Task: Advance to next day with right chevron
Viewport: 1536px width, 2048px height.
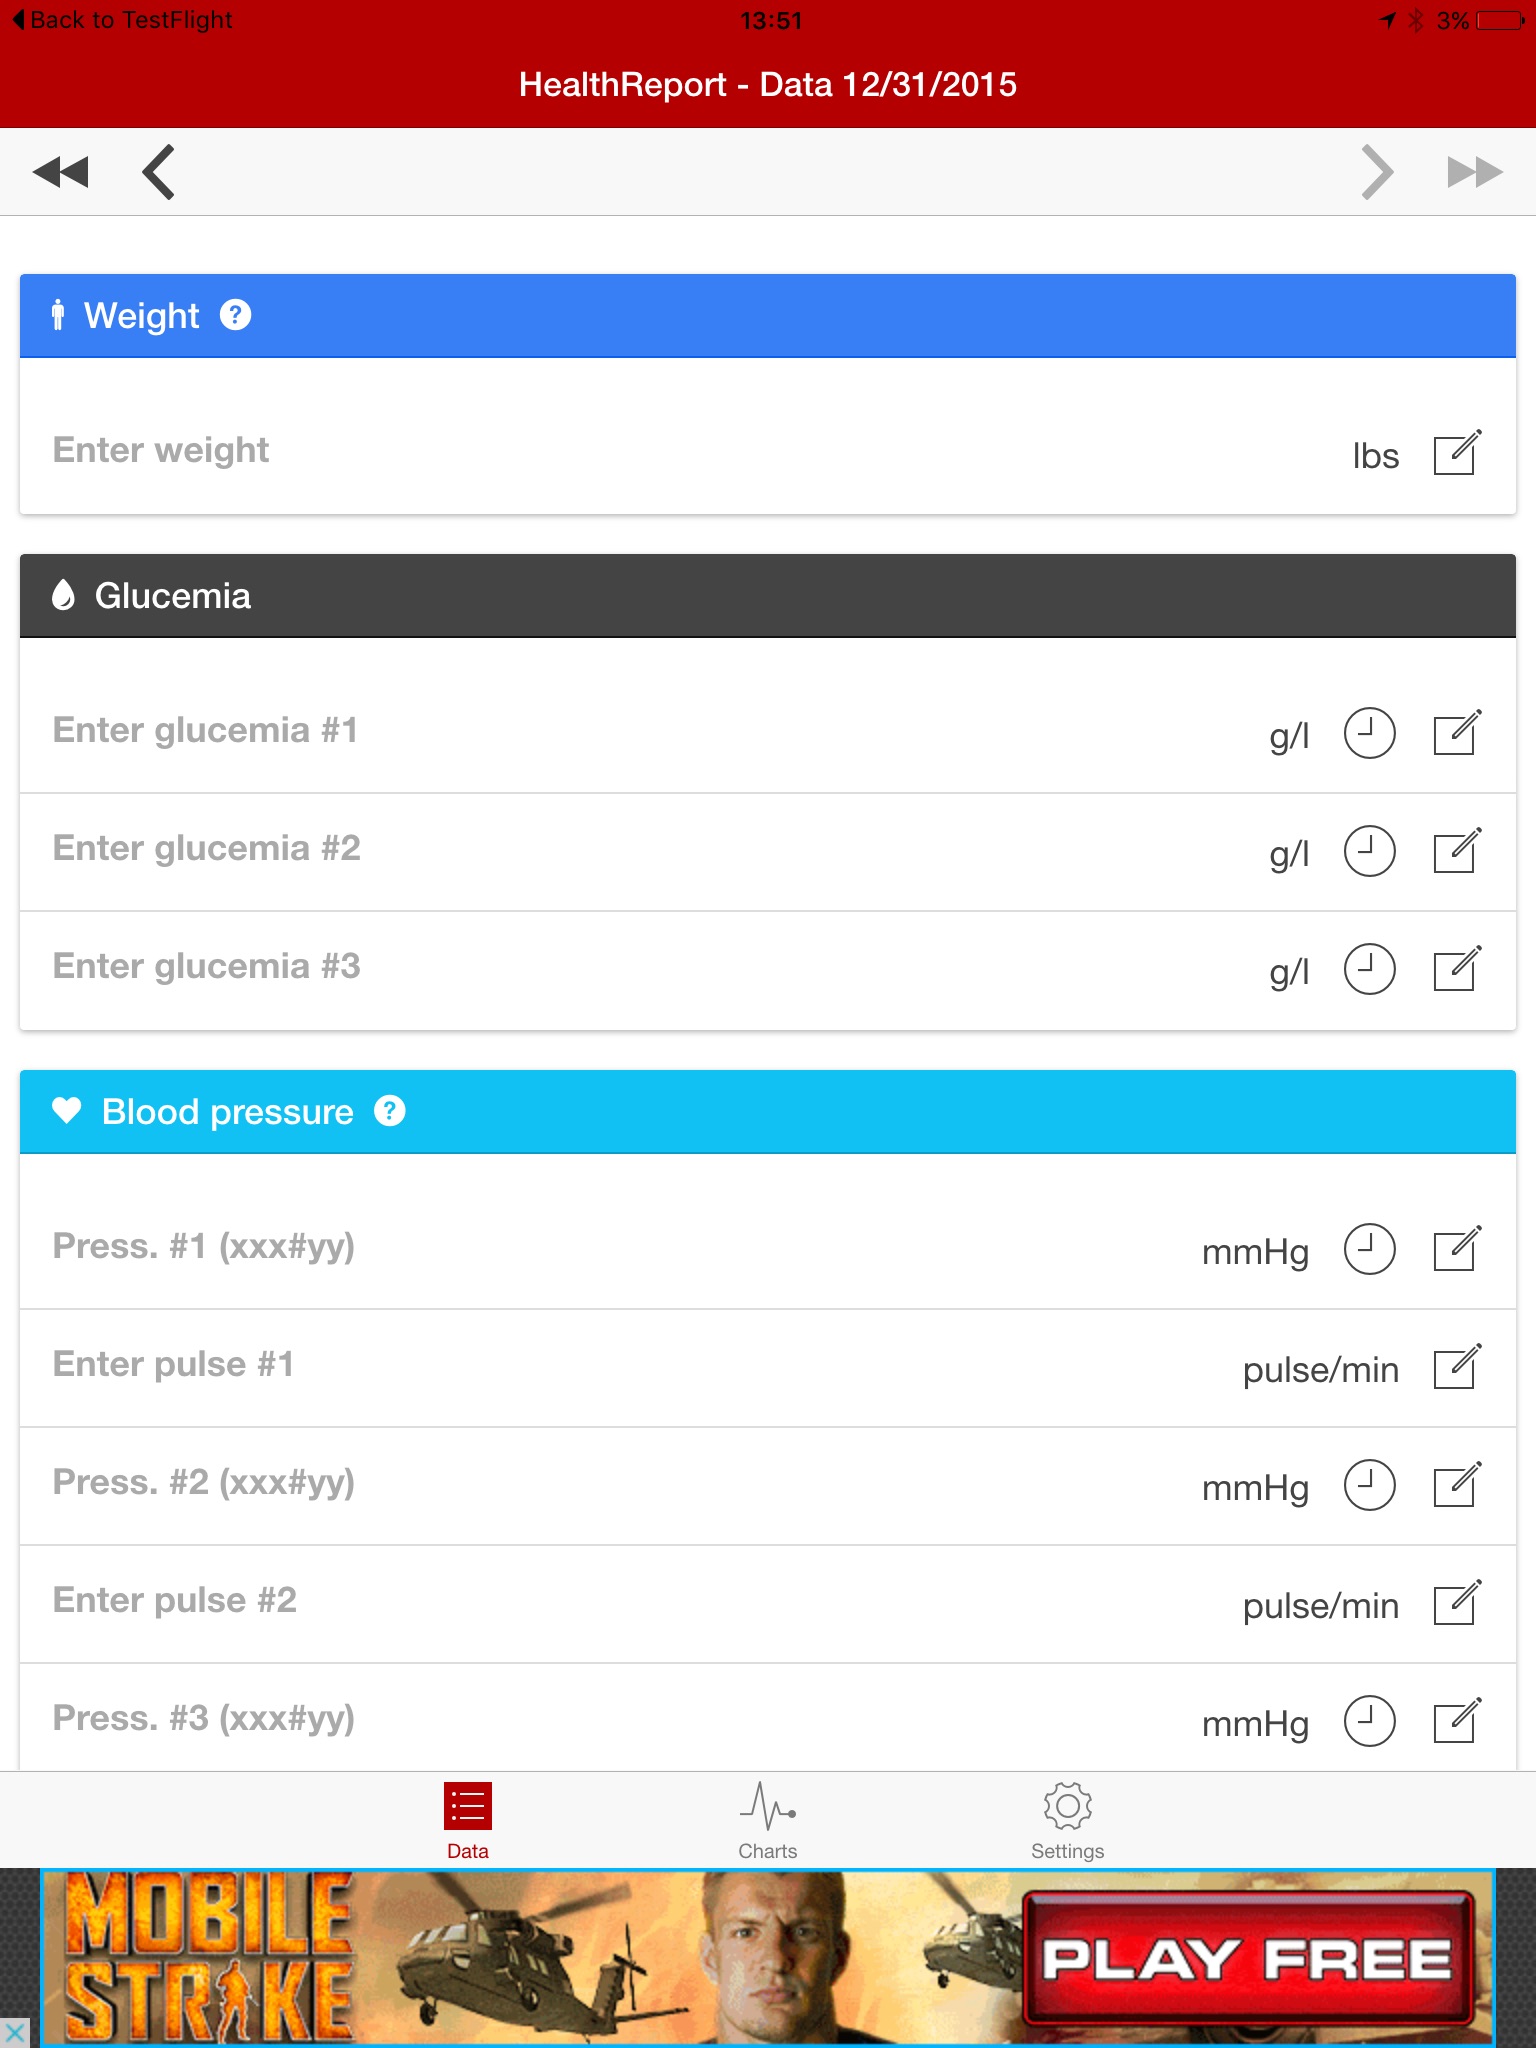Action: [x=1377, y=172]
